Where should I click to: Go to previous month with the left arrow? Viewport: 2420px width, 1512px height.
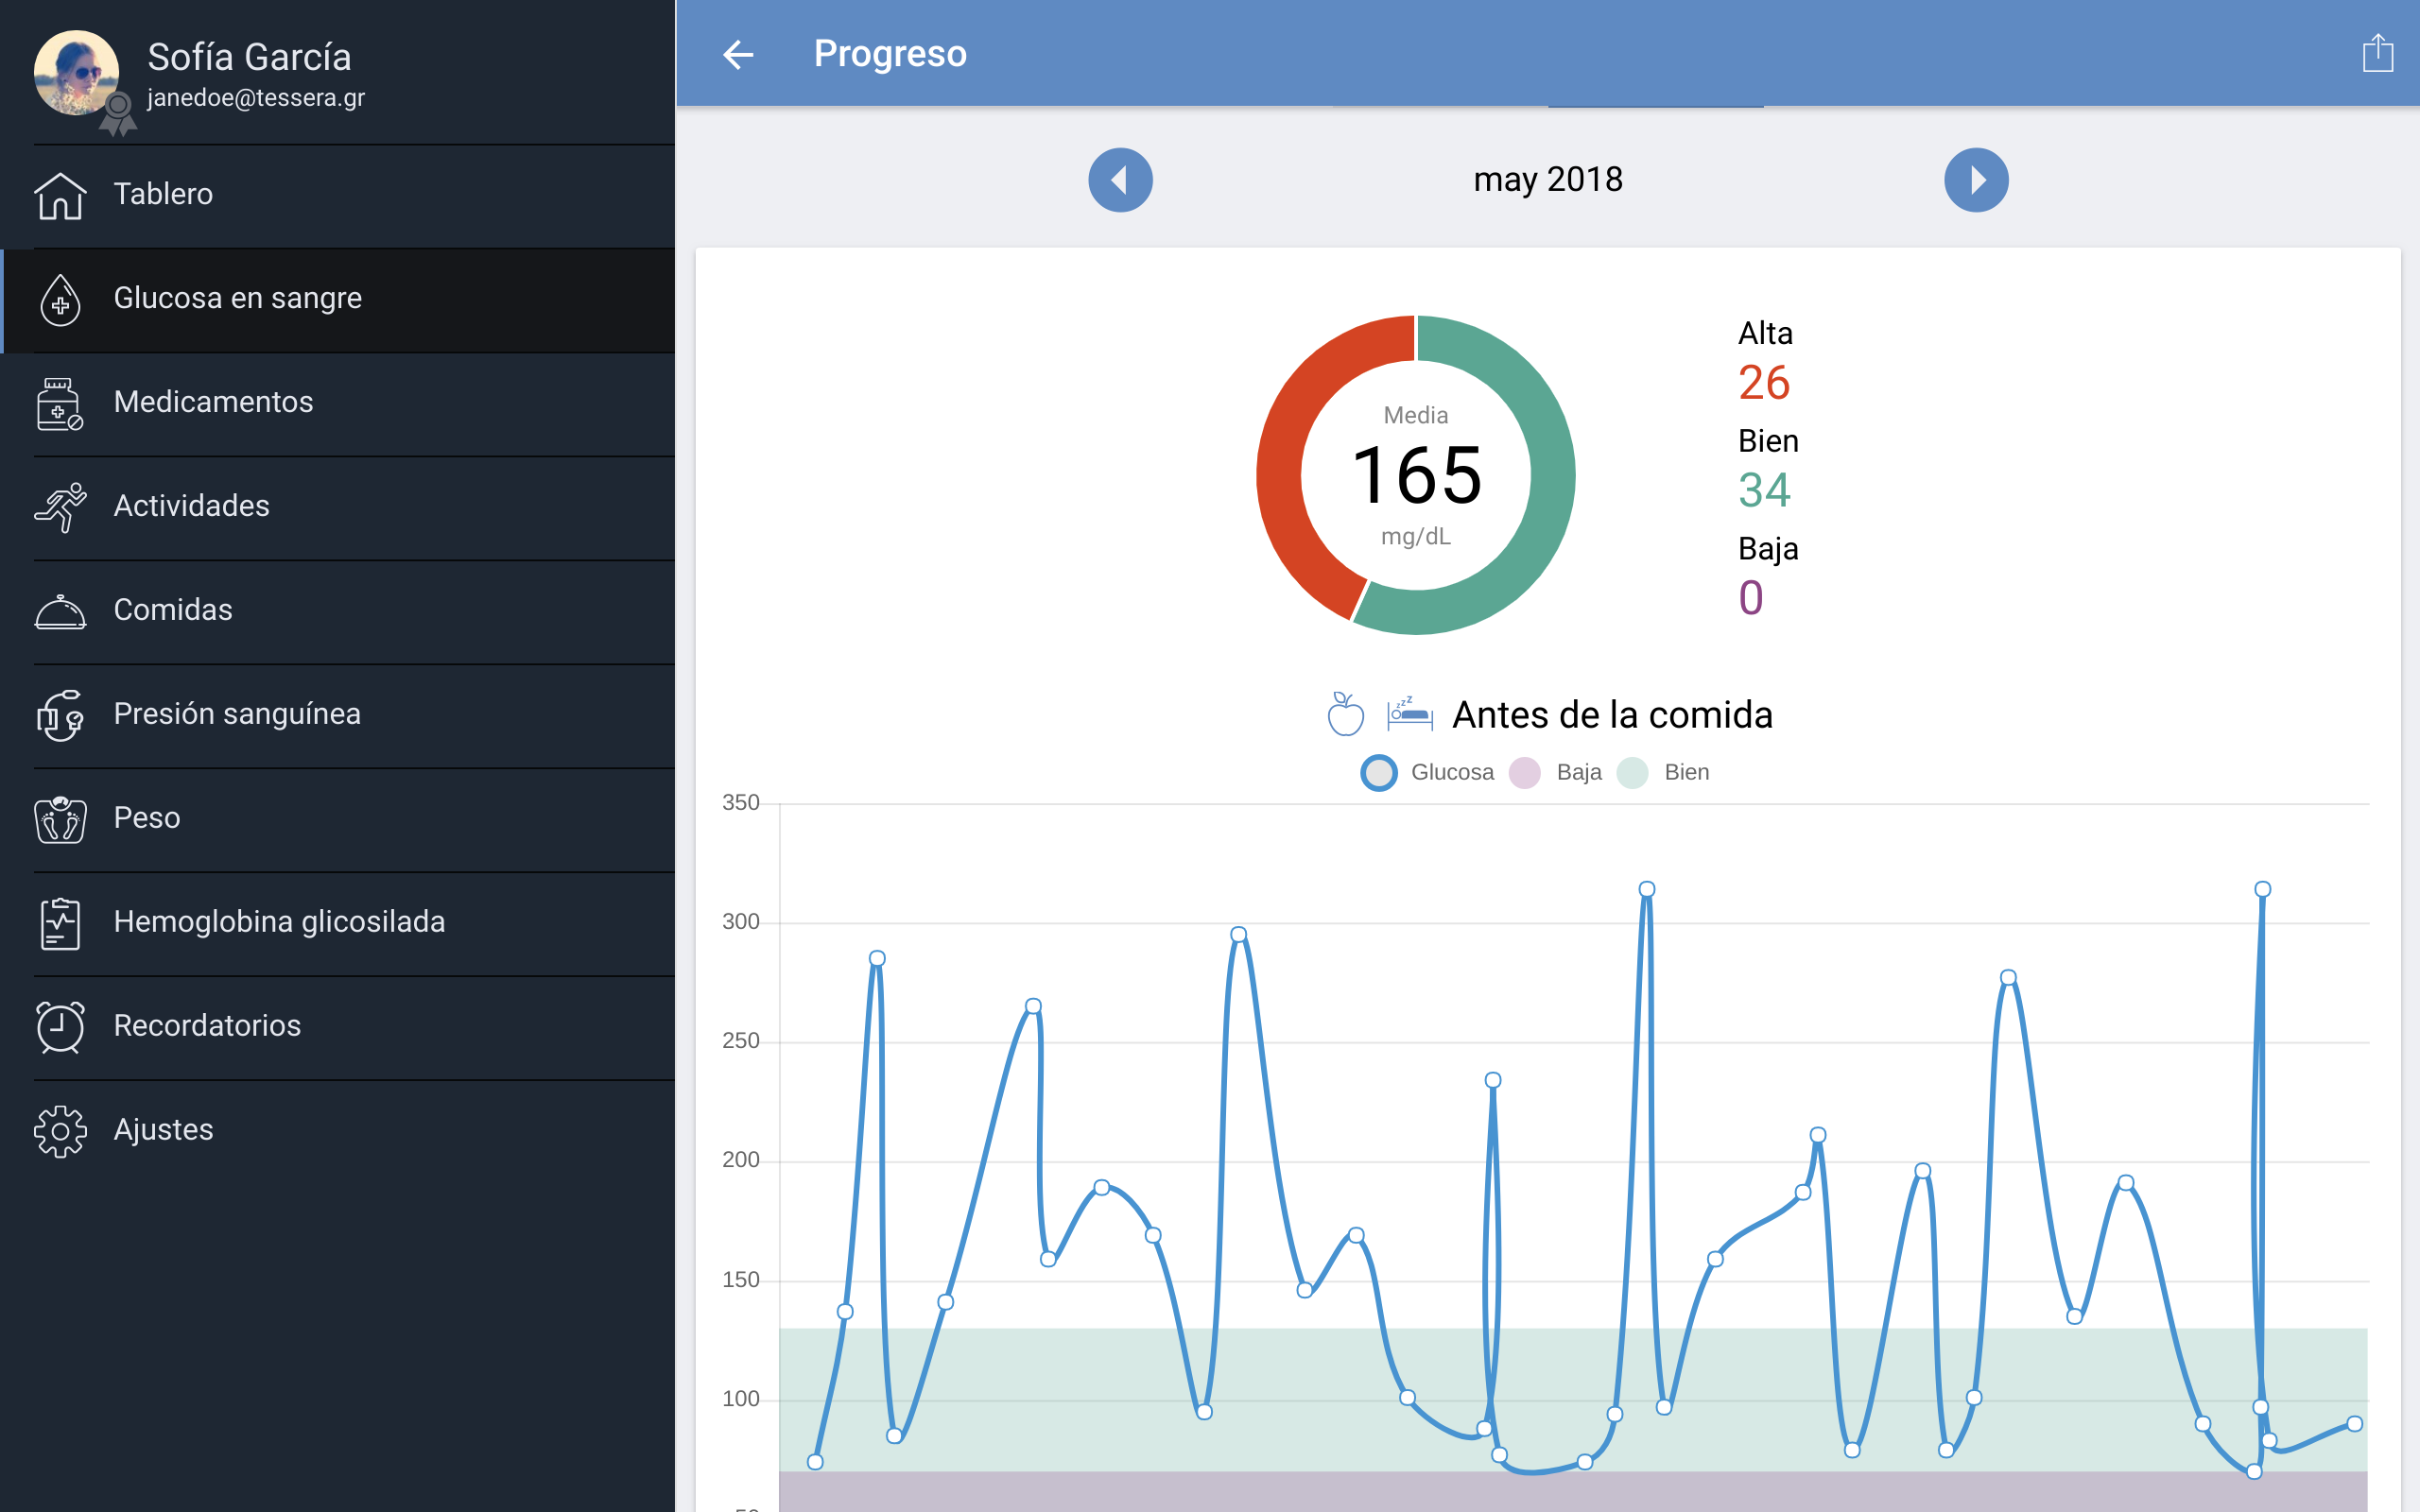coord(1120,180)
